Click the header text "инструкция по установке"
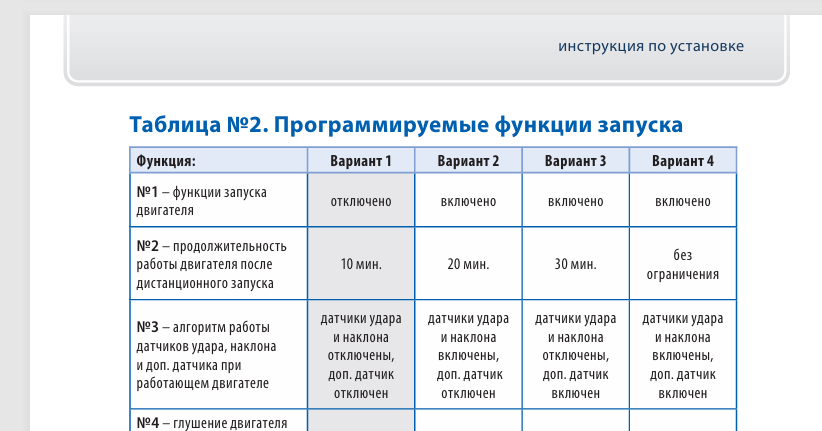 pos(651,46)
